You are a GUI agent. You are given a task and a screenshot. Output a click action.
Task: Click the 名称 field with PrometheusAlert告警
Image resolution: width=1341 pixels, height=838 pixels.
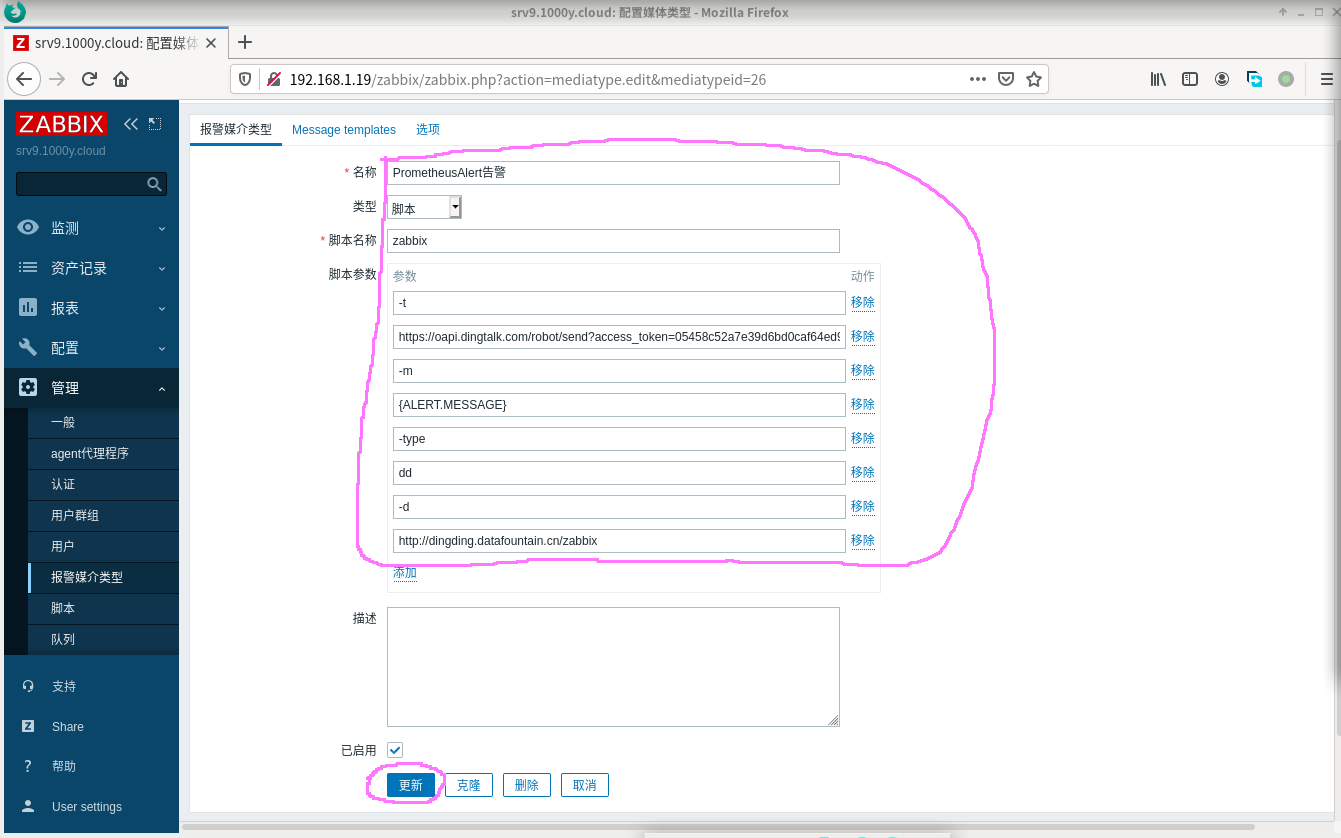[x=614, y=172]
